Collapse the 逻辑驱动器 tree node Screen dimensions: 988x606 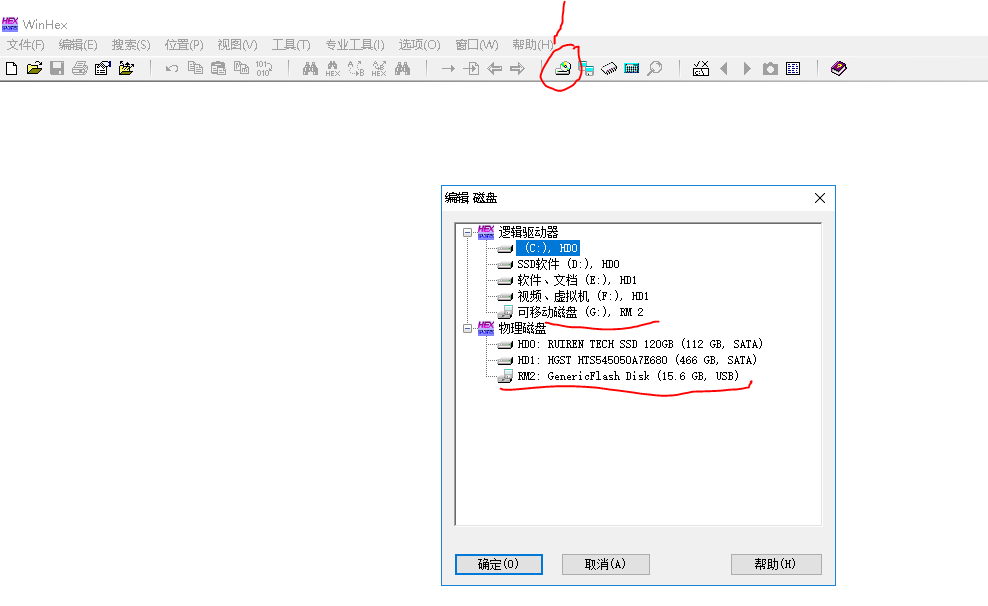coord(467,232)
